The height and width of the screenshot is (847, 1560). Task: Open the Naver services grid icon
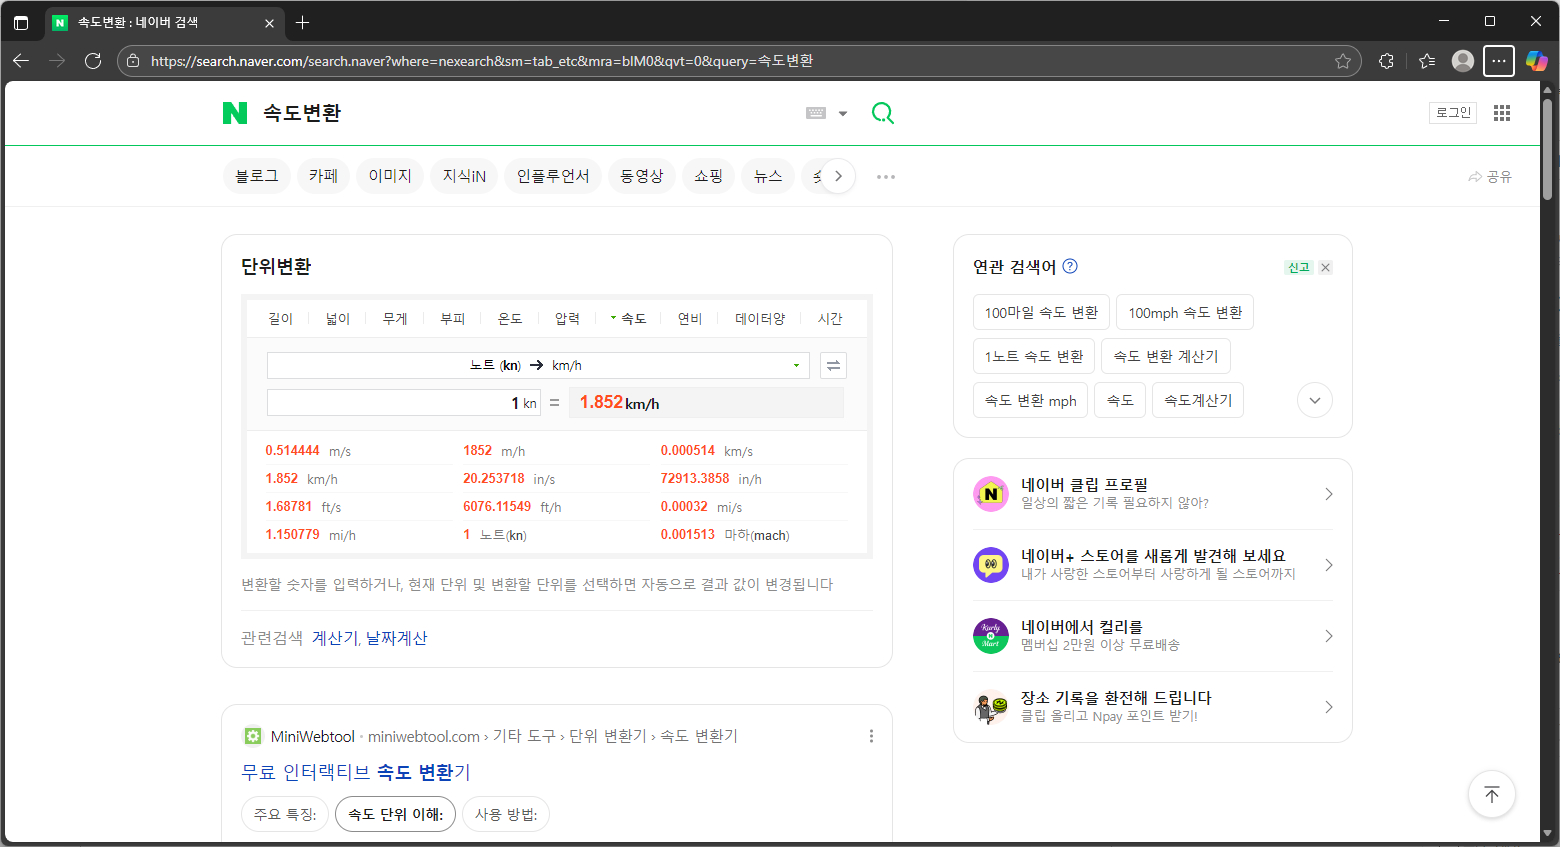[x=1501, y=112]
